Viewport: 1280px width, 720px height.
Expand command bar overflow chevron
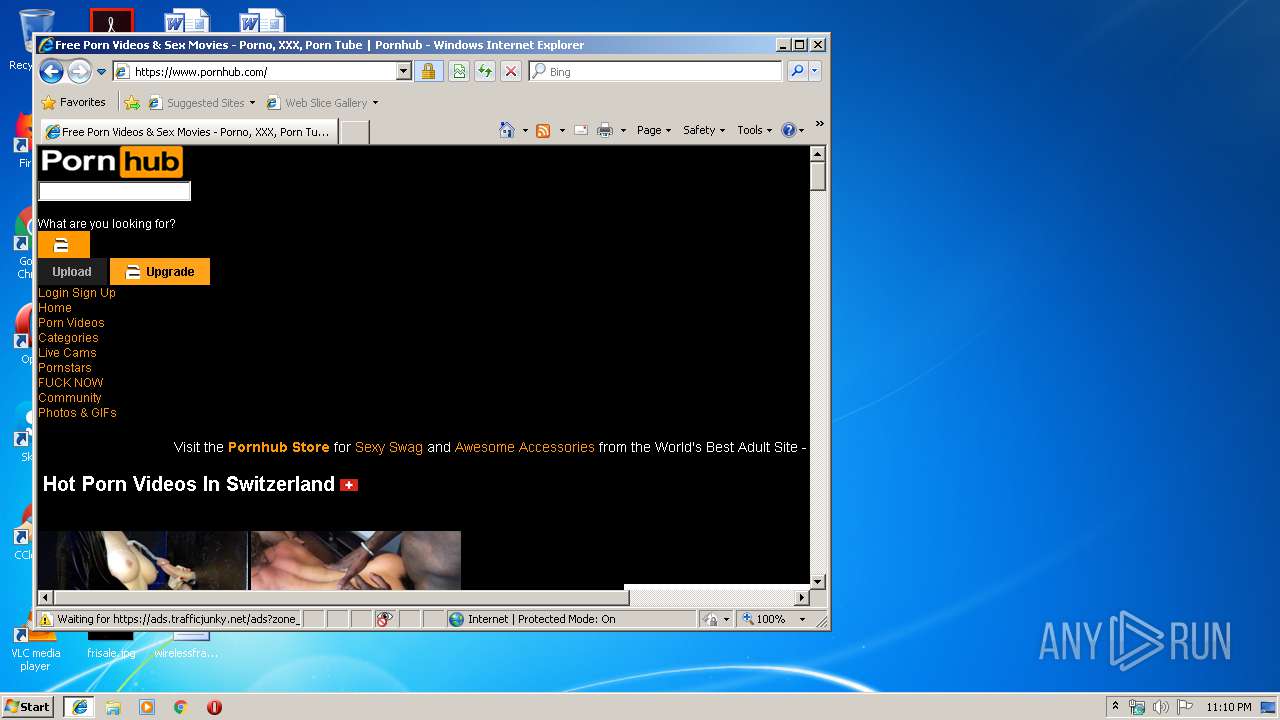tap(819, 125)
